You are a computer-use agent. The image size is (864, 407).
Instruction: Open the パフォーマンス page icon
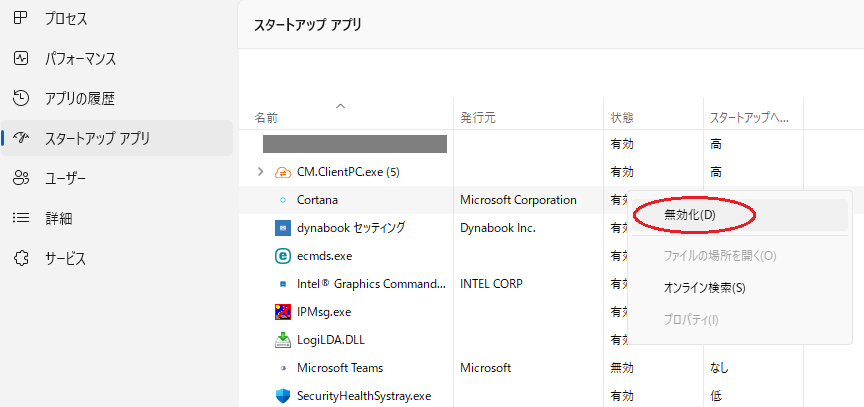20,58
